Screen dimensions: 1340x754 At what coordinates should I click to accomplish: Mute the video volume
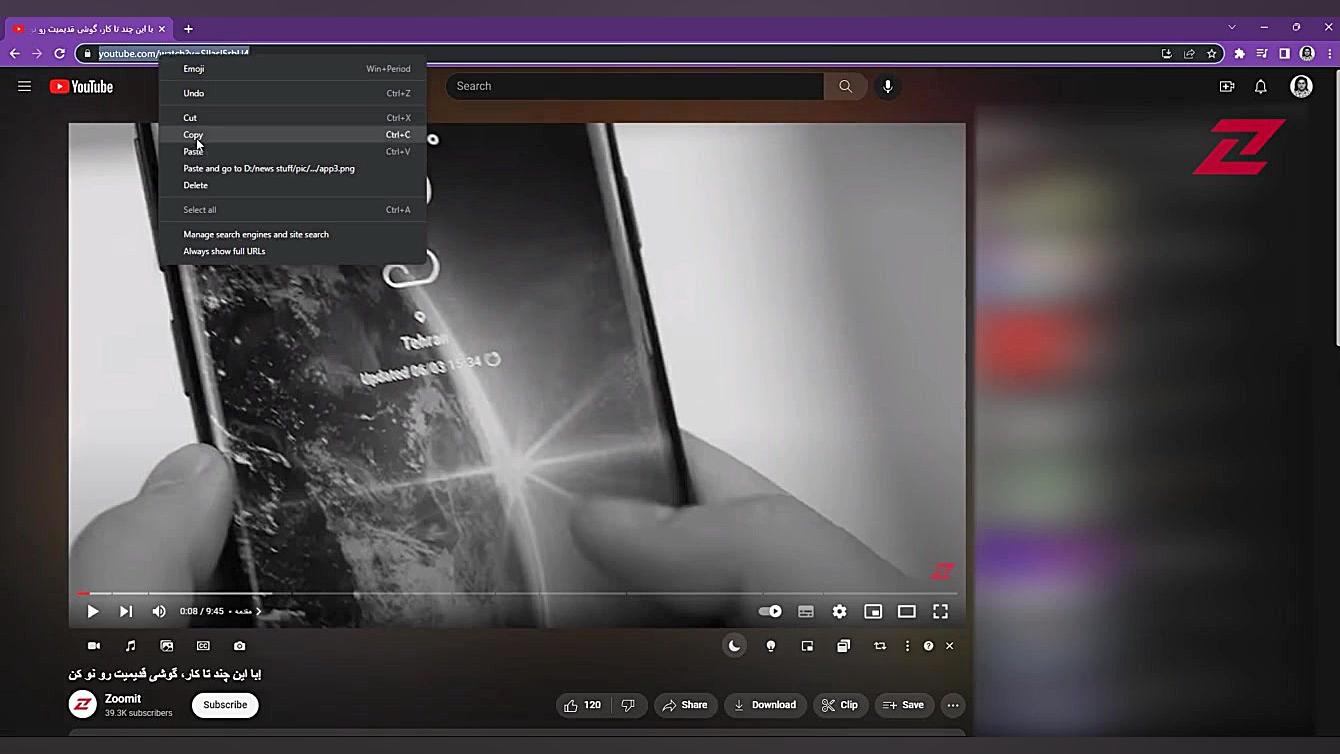coord(158,611)
